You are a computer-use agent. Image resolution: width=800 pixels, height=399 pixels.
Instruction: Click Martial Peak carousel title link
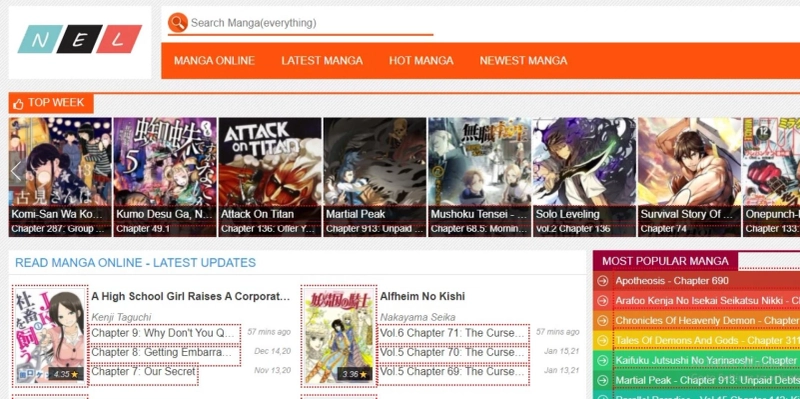(356, 214)
